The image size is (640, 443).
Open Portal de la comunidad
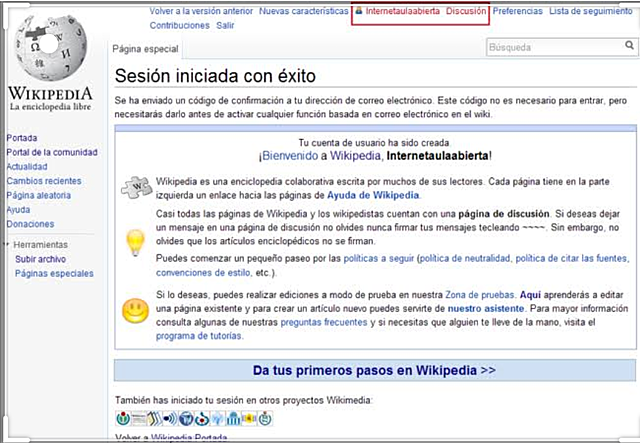pyautogui.click(x=52, y=152)
